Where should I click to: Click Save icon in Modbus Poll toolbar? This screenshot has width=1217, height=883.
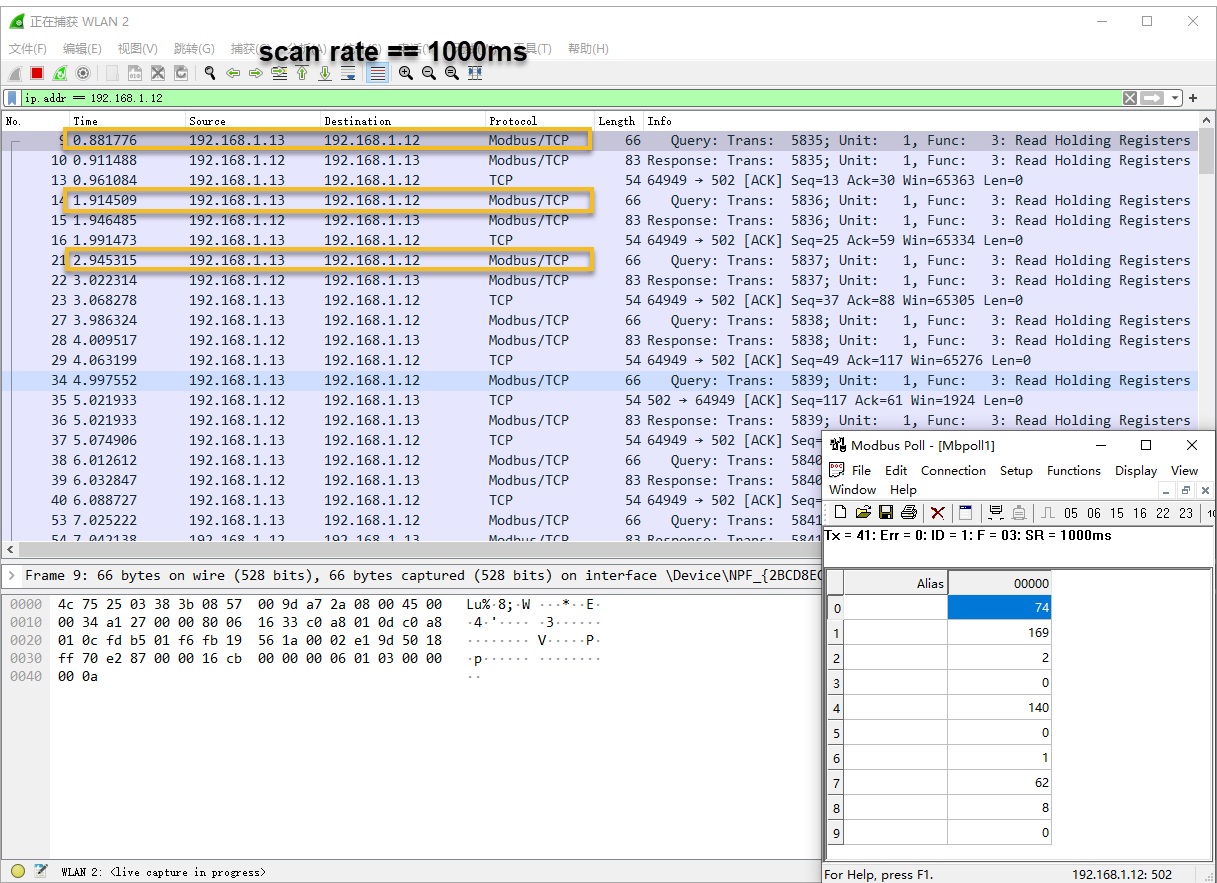click(886, 513)
